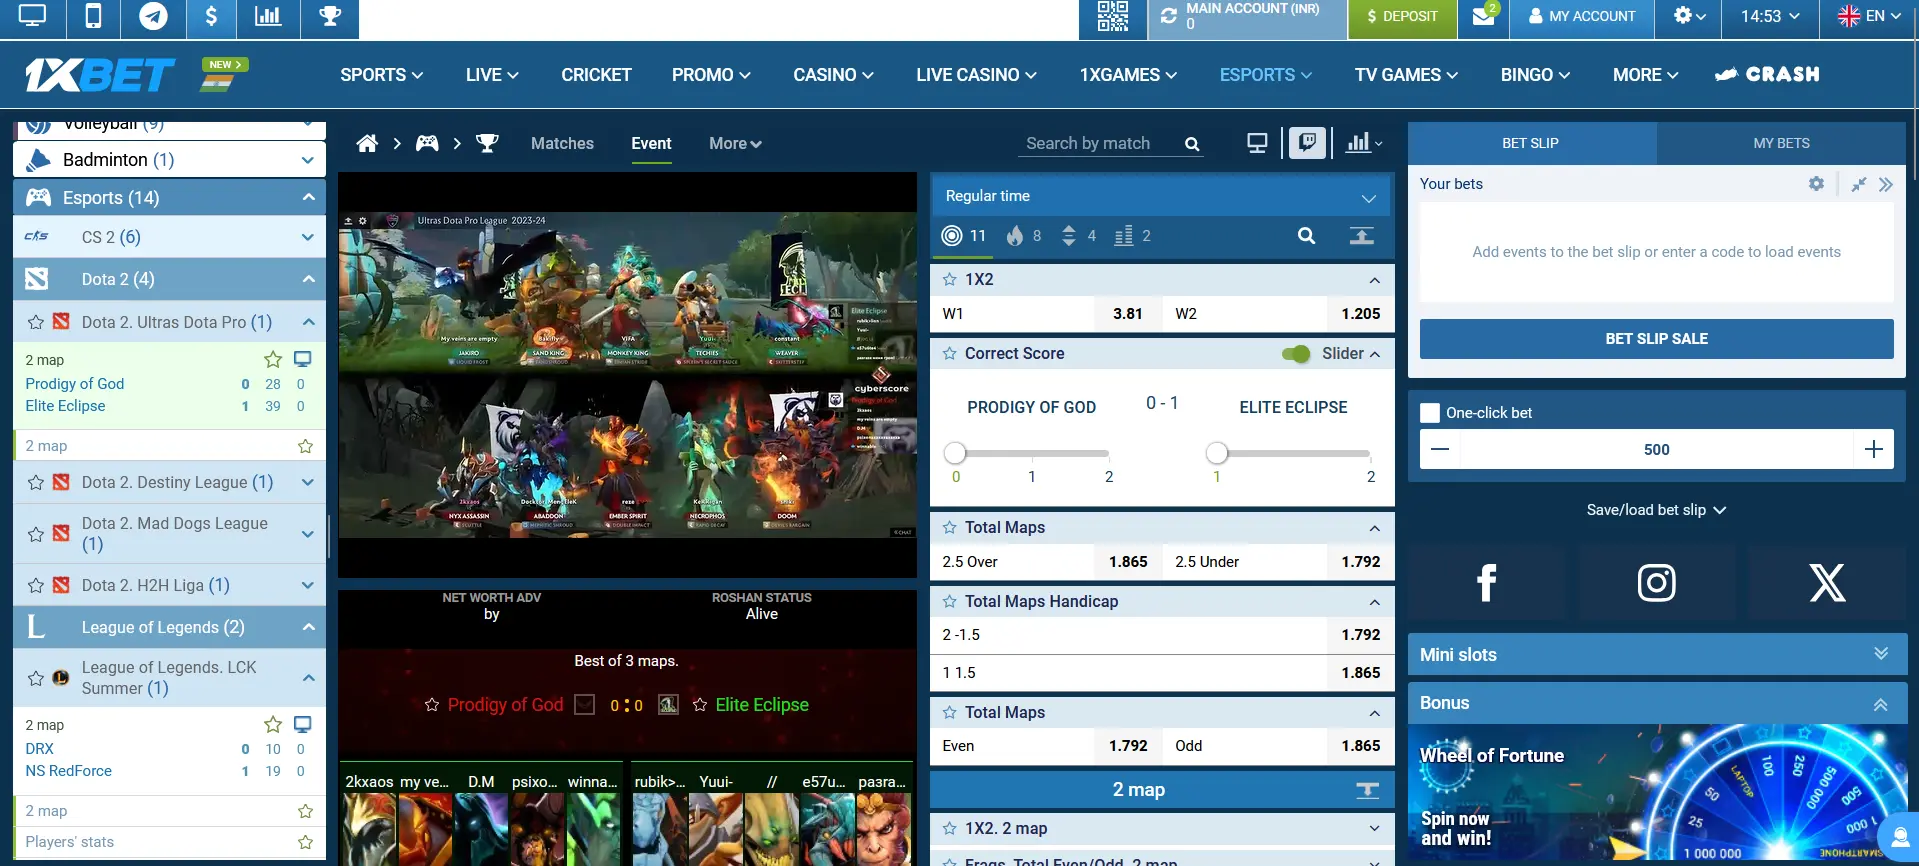
Task: Click the BET SLIP SALE button
Action: 1656,339
